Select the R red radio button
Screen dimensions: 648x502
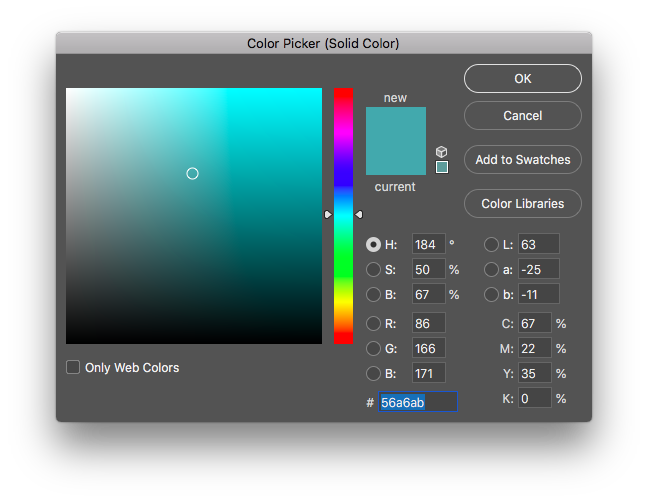[373, 324]
